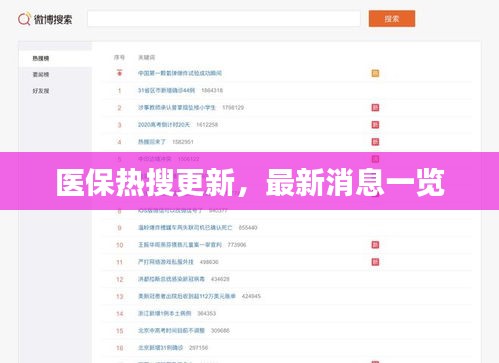This screenshot has width=499, height=363.
Task: Click the orange badge on the pinned topic row
Action: click(375, 73)
